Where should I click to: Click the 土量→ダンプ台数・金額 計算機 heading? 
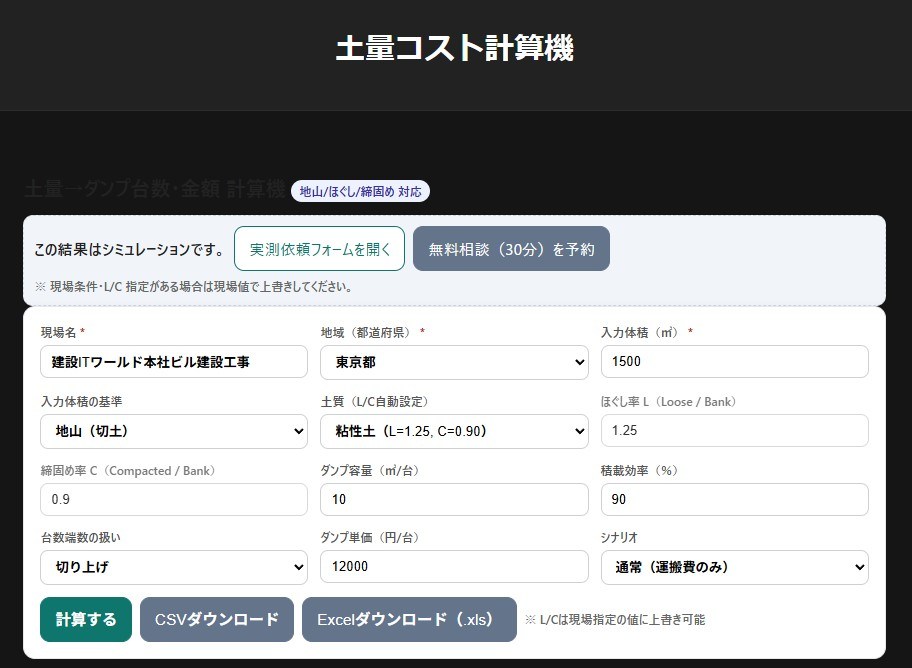pos(154,190)
